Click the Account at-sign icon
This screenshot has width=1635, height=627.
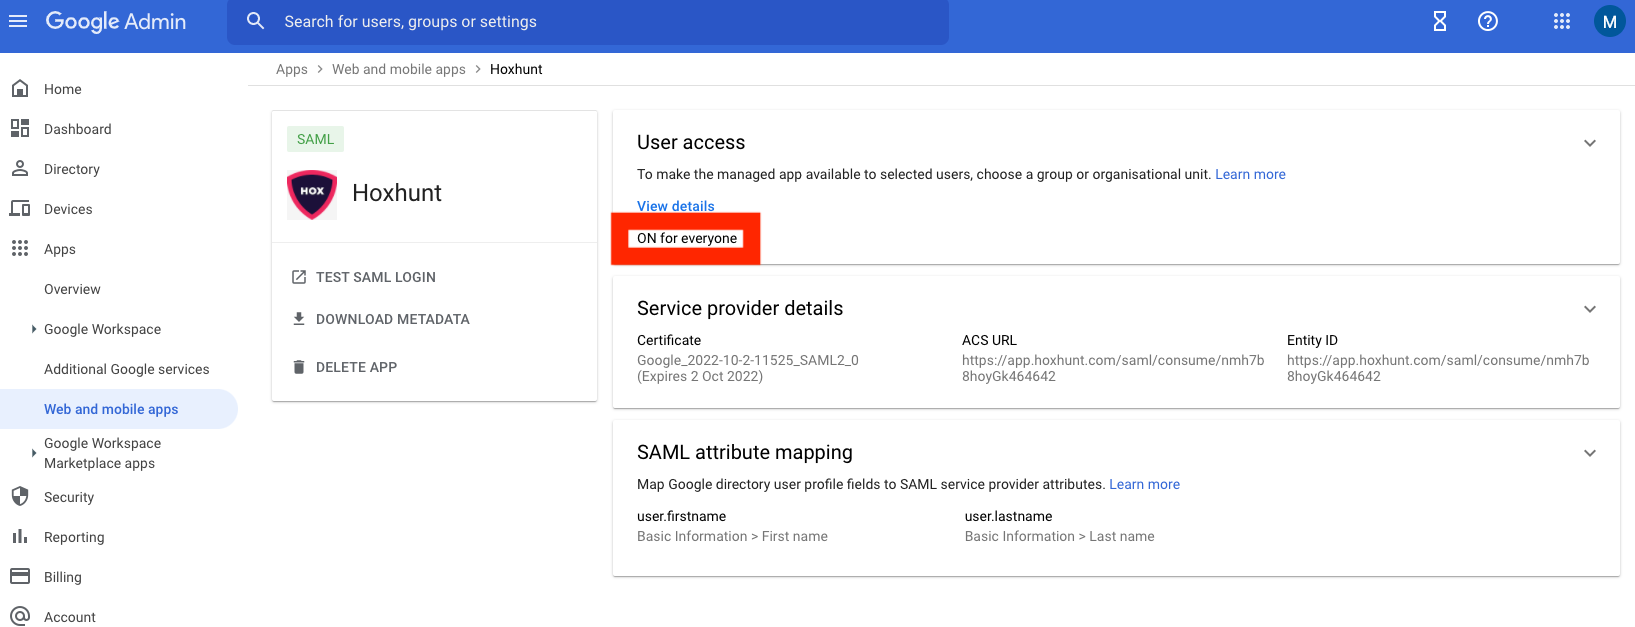tap(20, 616)
